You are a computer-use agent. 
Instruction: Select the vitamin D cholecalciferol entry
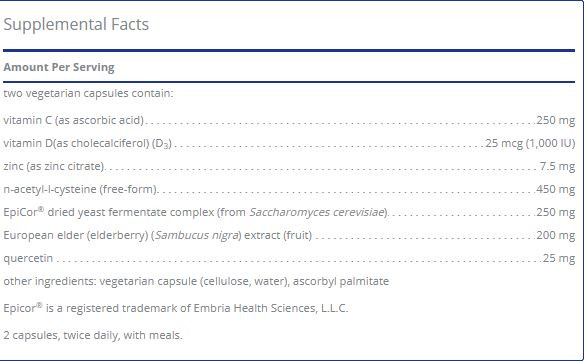pos(88,143)
